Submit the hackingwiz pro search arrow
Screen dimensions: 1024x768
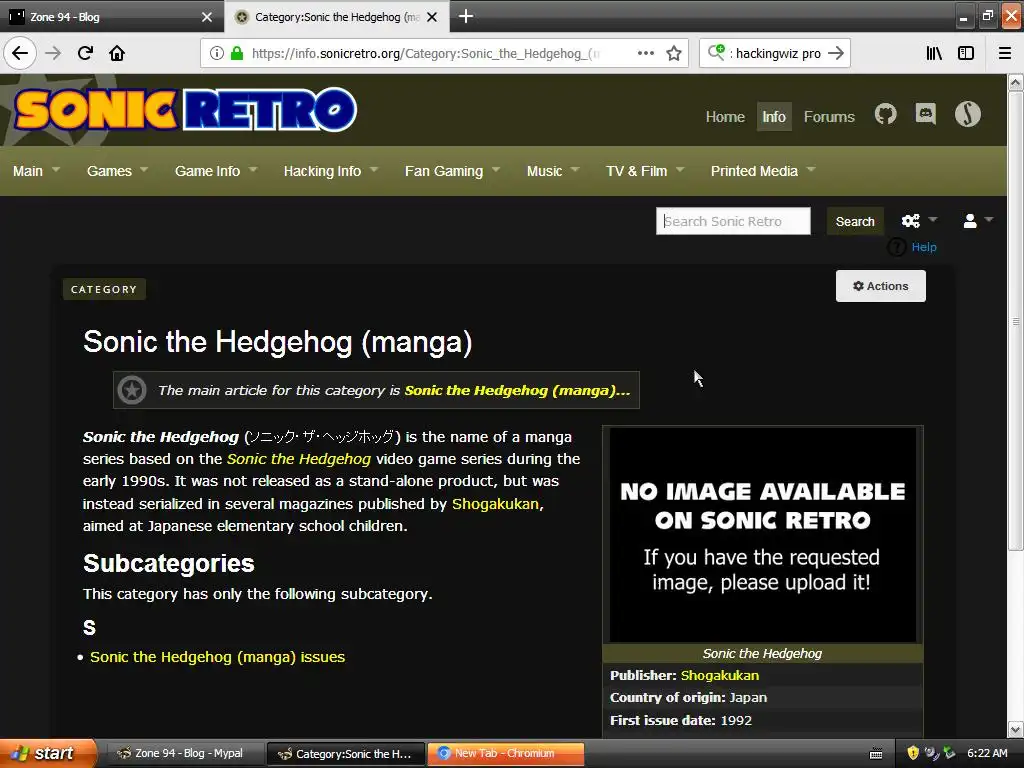pos(836,53)
